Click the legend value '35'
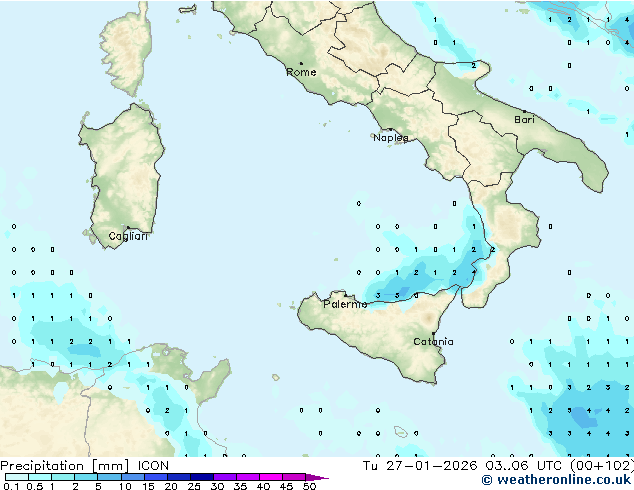This screenshot has height=490, width=634. pyautogui.click(x=240, y=486)
